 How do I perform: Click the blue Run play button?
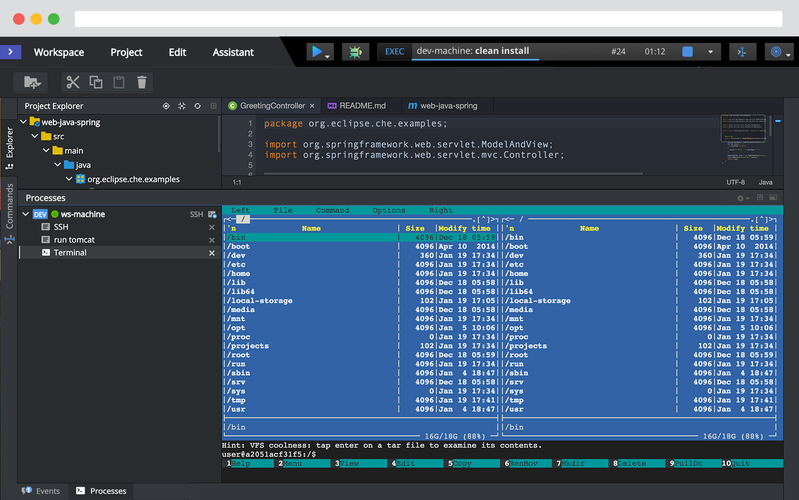(x=317, y=52)
